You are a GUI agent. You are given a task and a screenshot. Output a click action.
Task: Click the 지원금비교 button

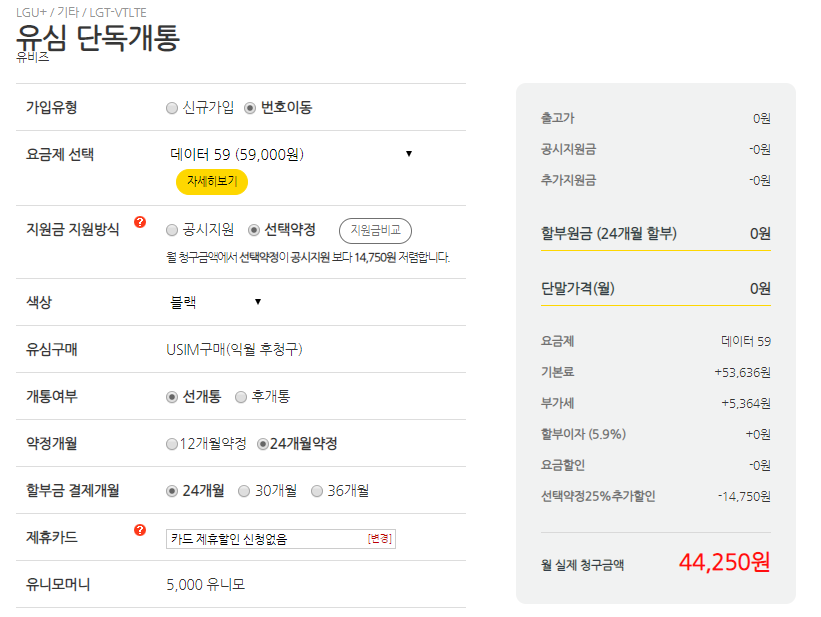click(375, 230)
